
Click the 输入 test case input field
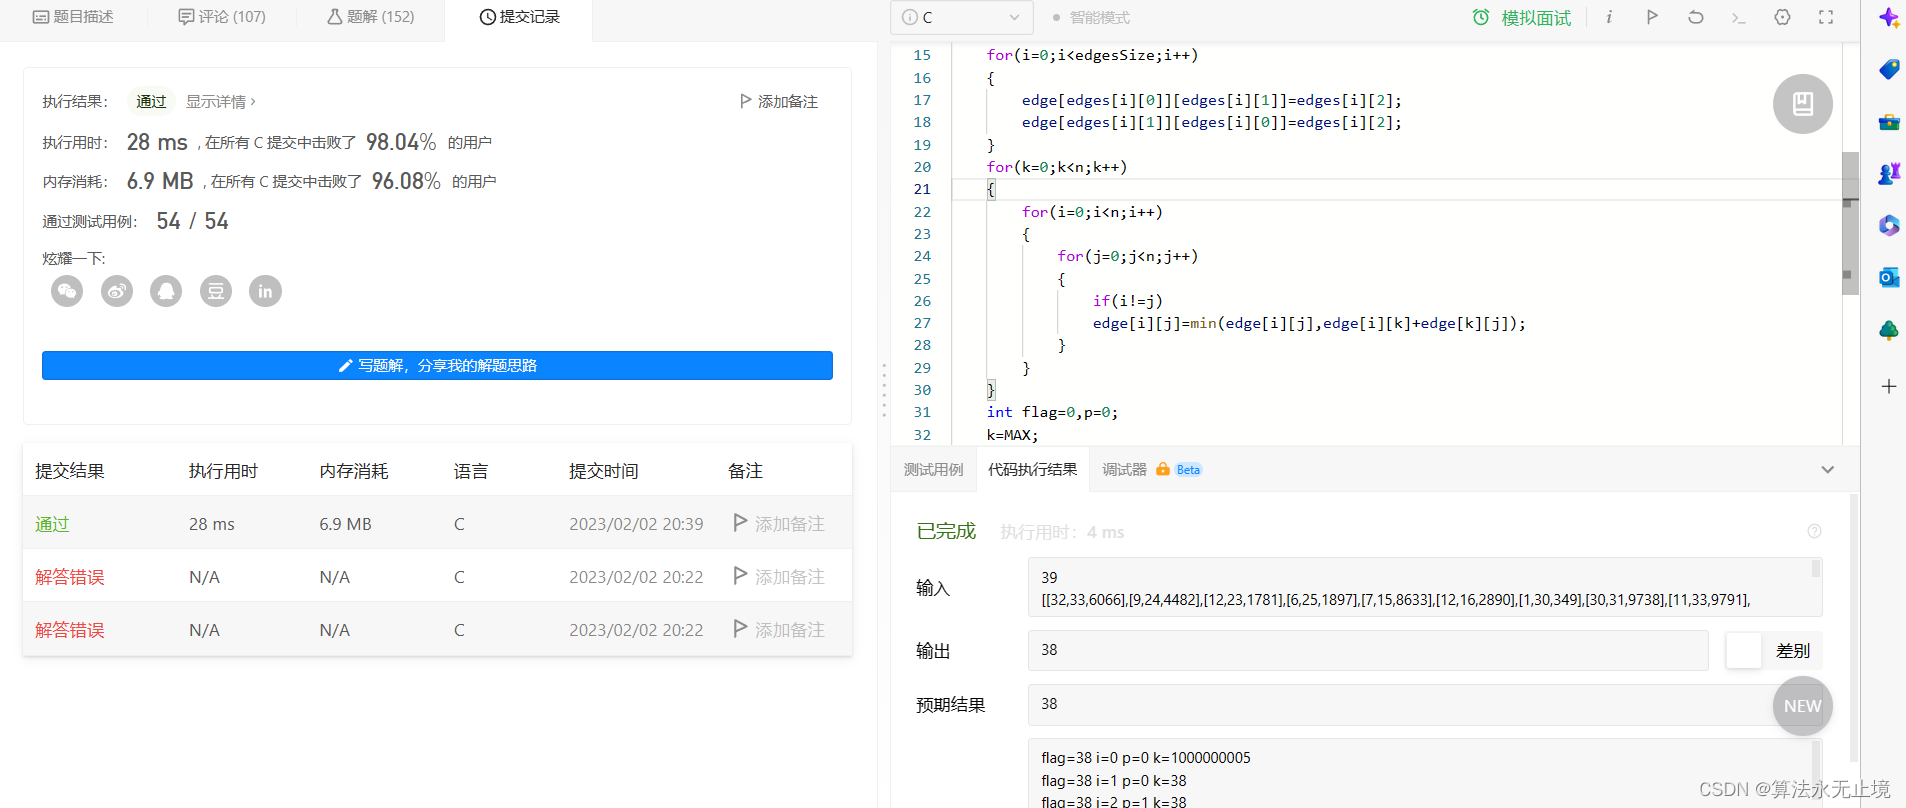(x=1425, y=587)
